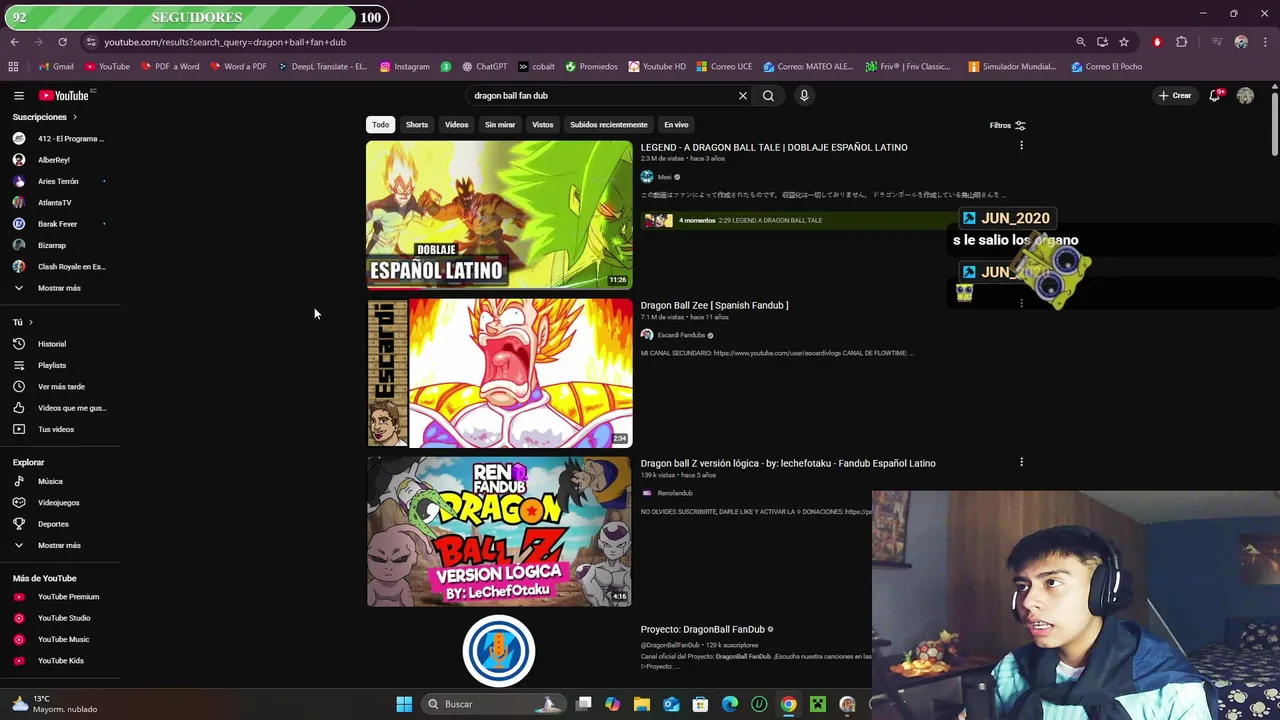Play the LEGEND Dragon Ball Tale thumbnail
Viewport: 1280px width, 720px height.
pyautogui.click(x=499, y=215)
